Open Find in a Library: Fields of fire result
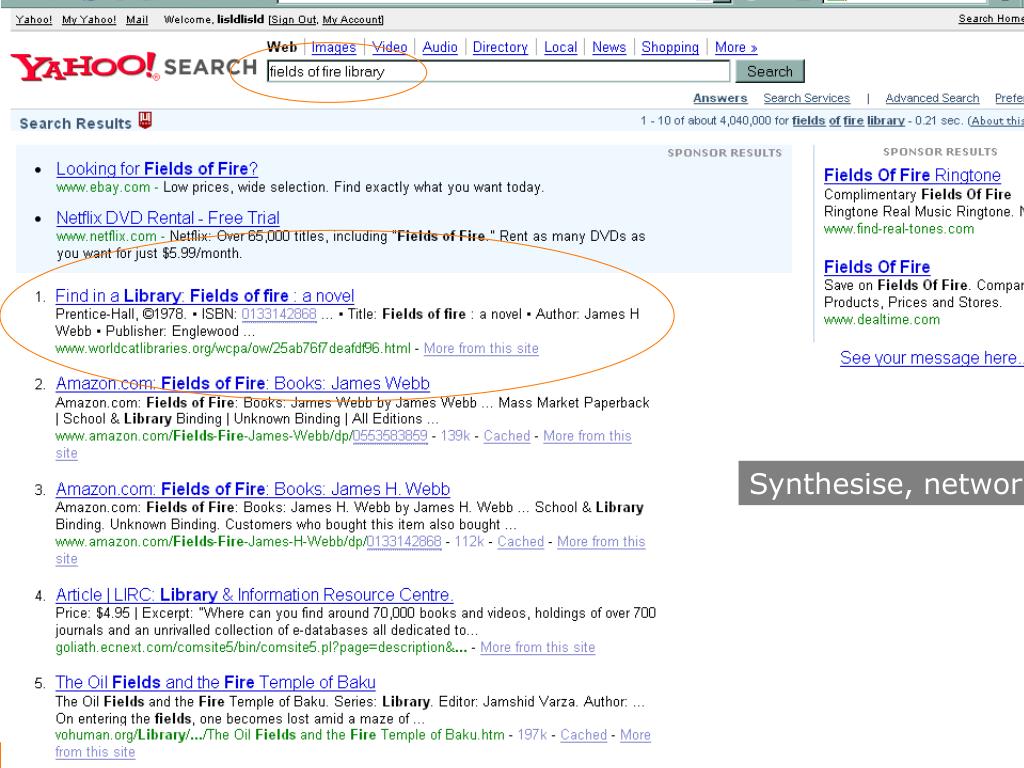The width and height of the screenshot is (1024, 768). [x=205, y=296]
